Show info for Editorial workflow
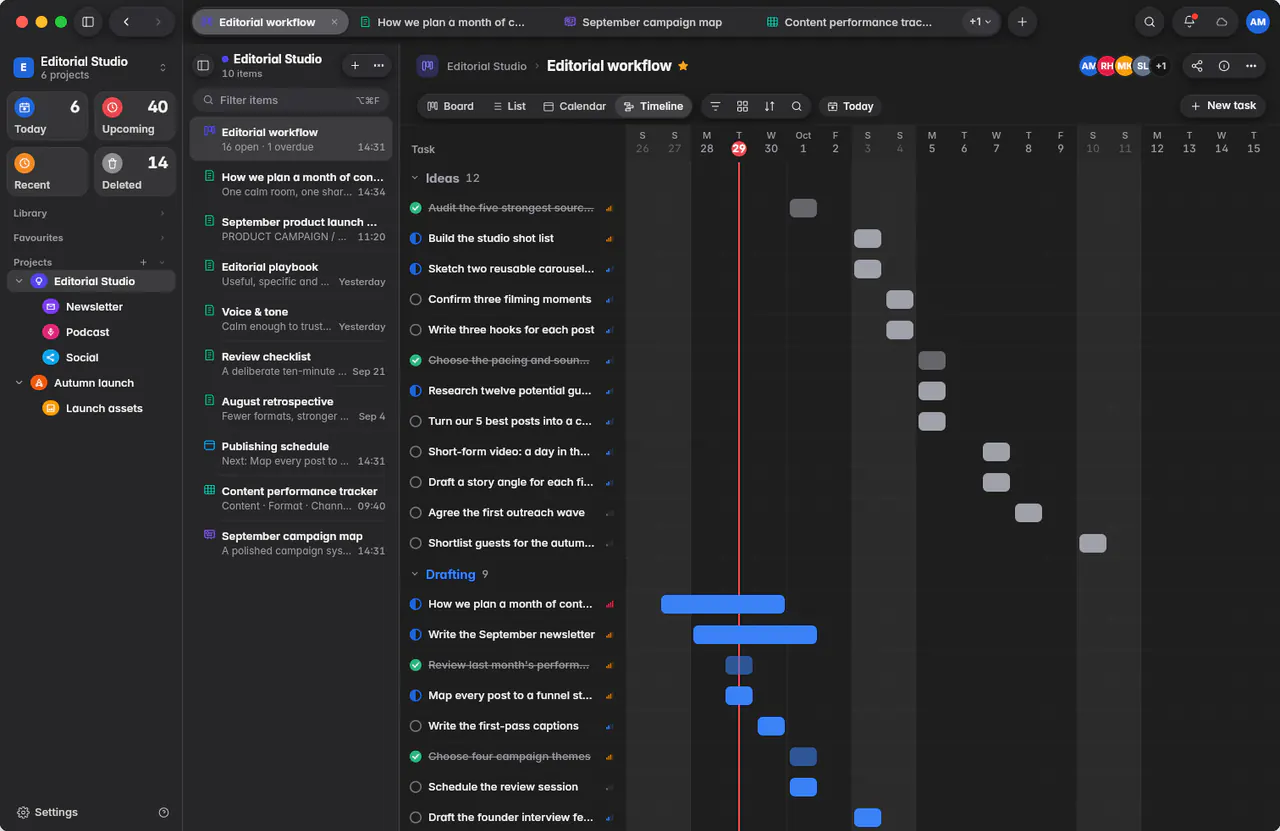The image size is (1280, 831). (1224, 66)
